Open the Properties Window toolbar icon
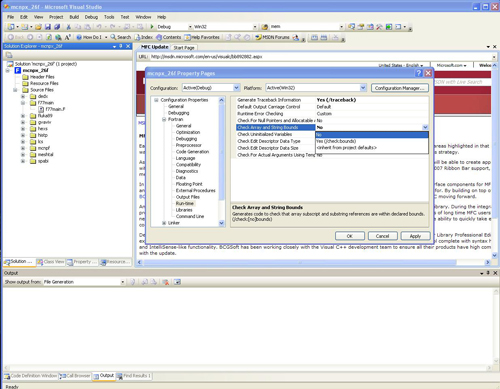 [361, 27]
